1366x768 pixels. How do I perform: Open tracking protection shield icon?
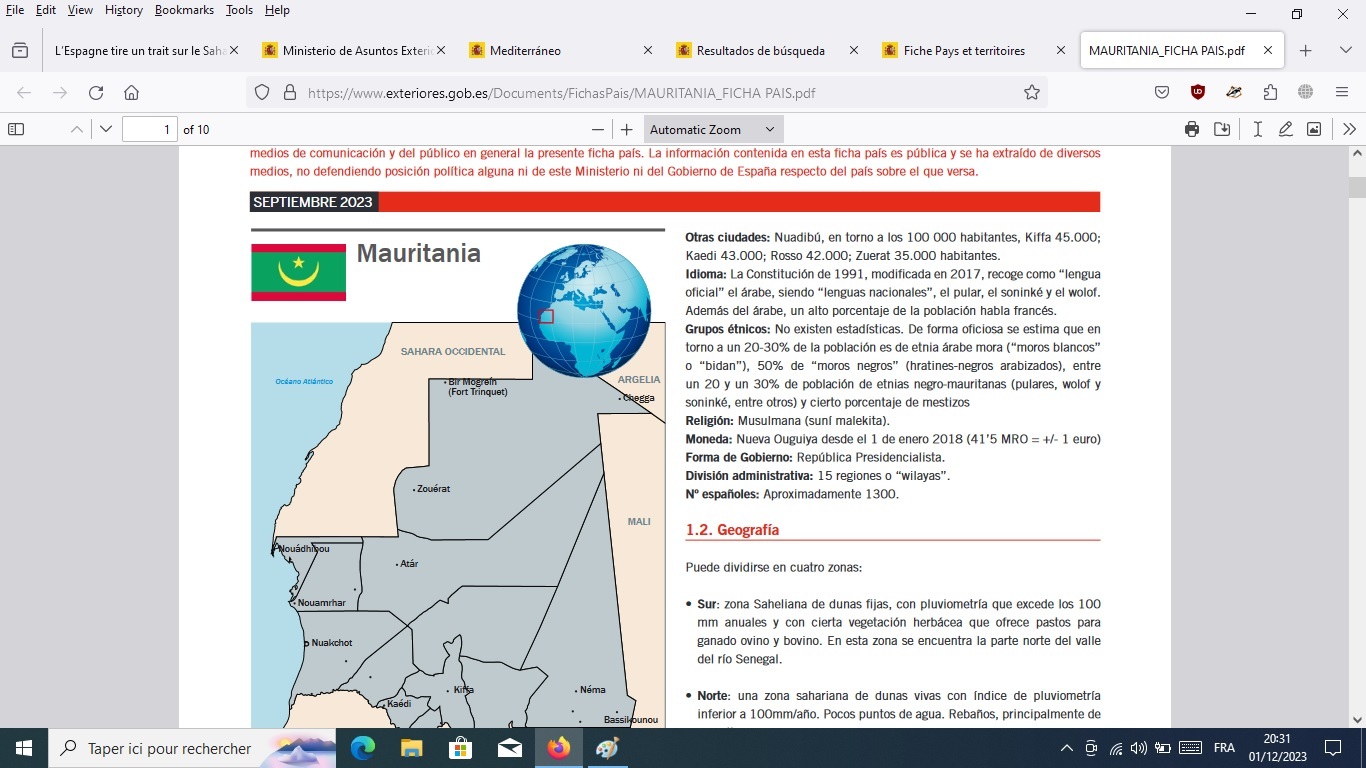[262, 92]
